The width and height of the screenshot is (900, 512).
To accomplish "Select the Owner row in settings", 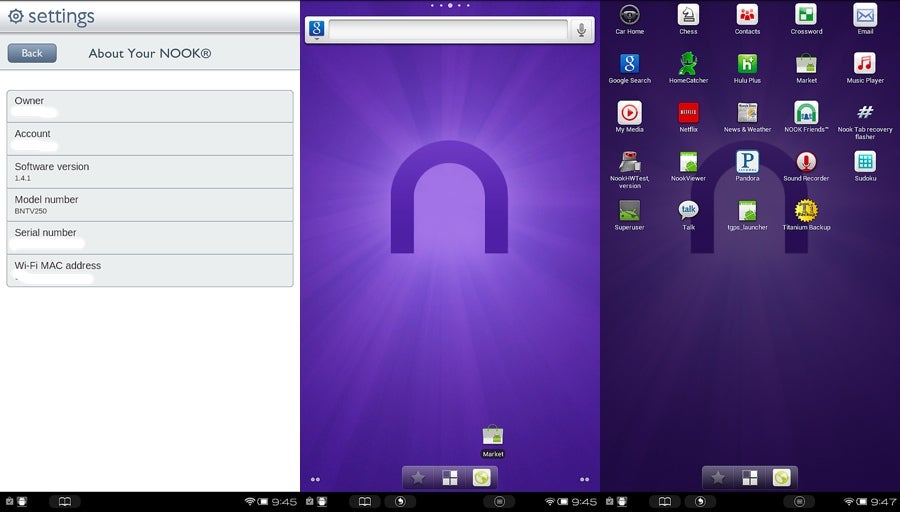I will click(150, 106).
